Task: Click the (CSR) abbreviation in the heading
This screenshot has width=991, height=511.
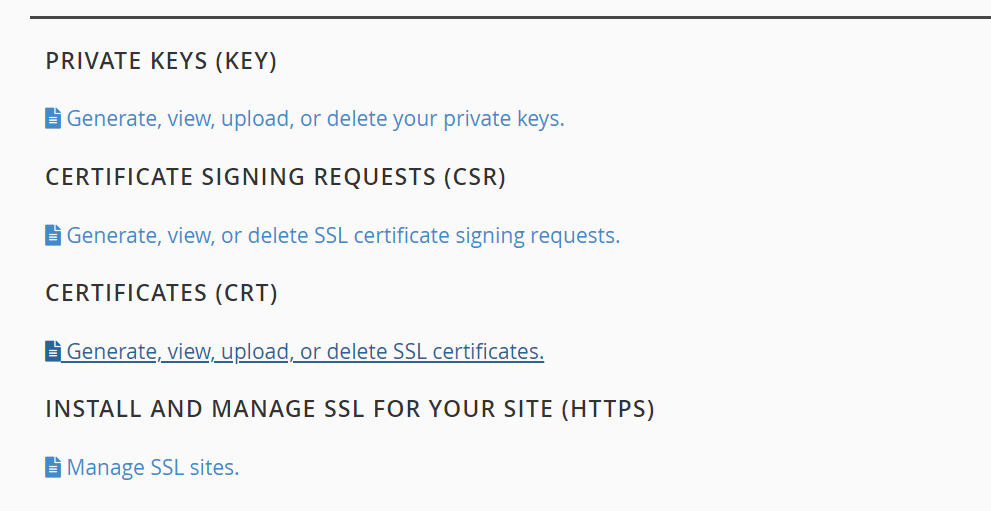Action: click(474, 178)
